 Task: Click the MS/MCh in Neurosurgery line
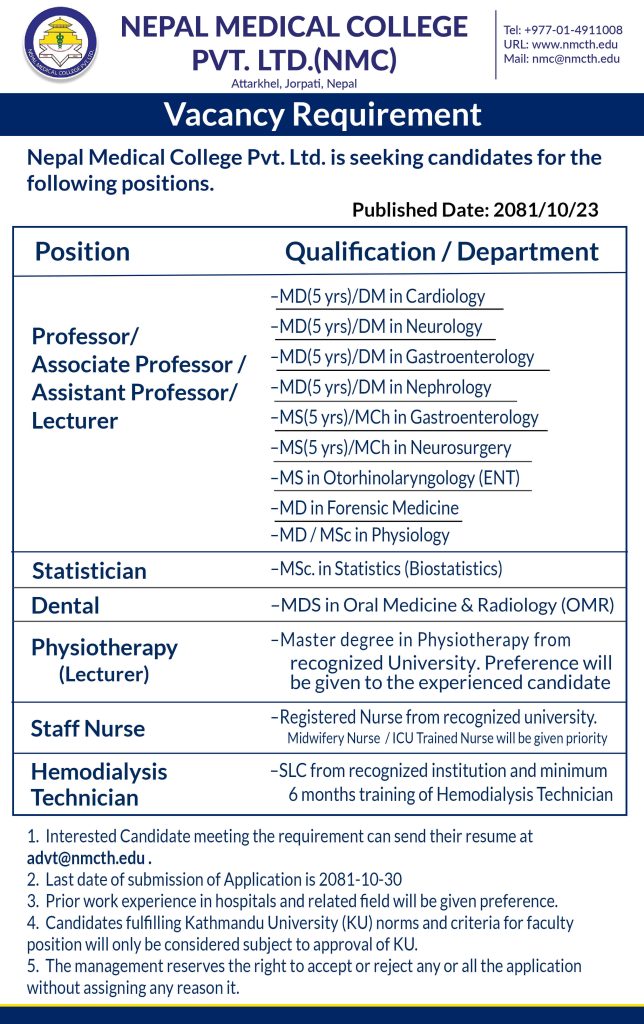tap(395, 448)
